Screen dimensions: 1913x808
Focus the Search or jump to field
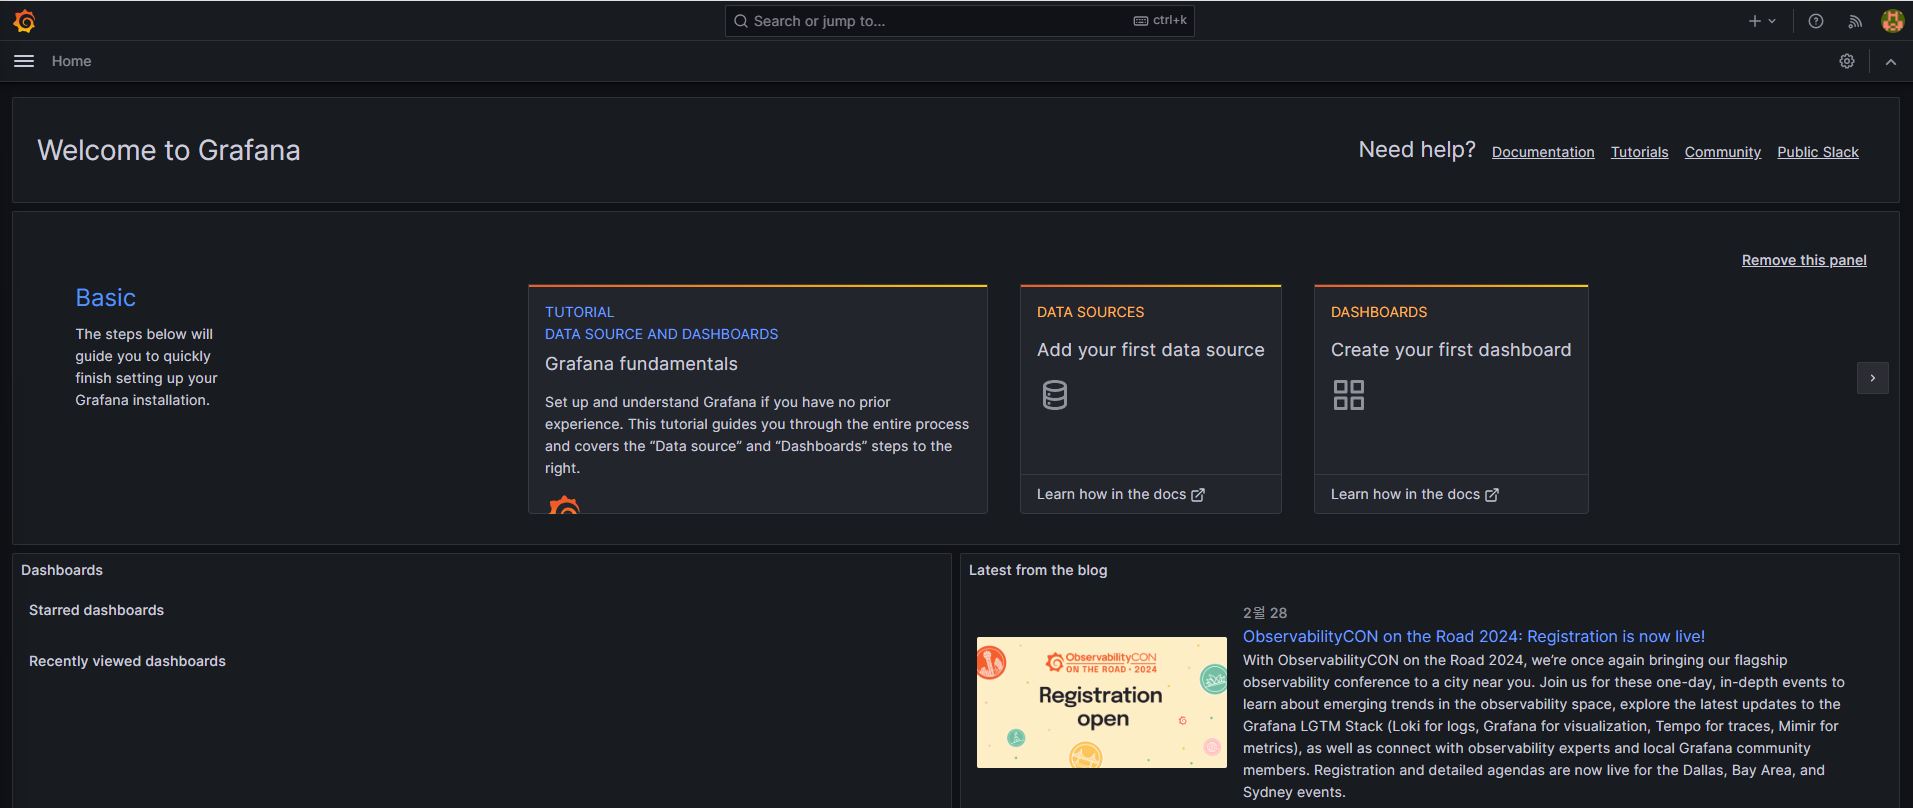(959, 21)
